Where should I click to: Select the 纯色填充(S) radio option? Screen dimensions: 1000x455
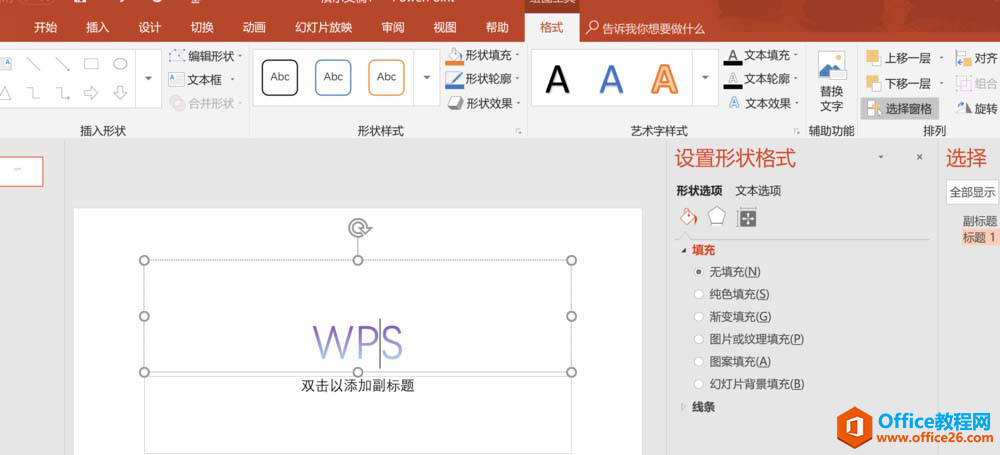click(698, 294)
